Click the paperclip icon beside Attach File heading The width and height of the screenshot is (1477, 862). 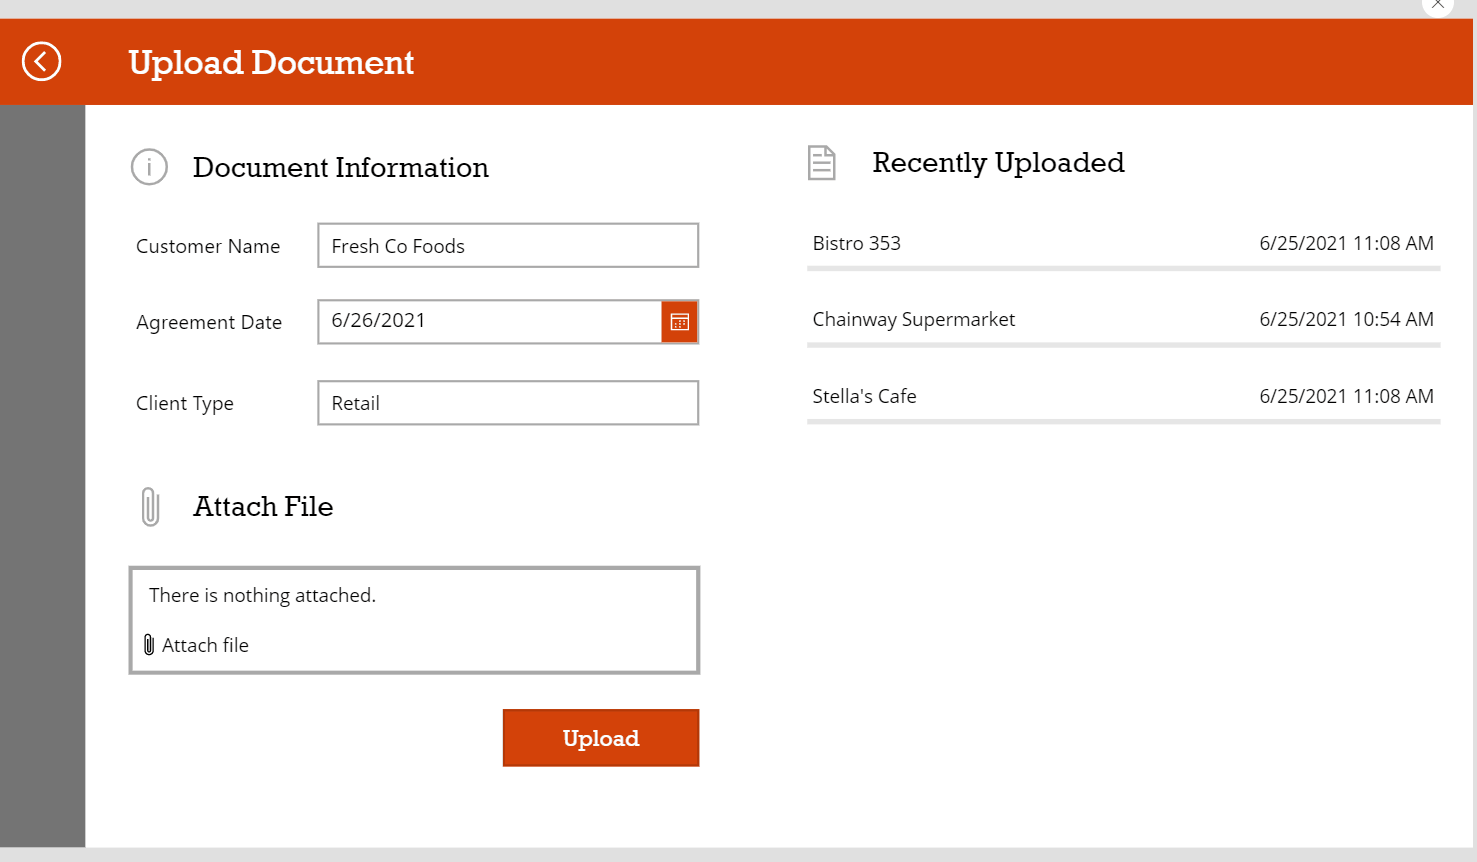150,506
